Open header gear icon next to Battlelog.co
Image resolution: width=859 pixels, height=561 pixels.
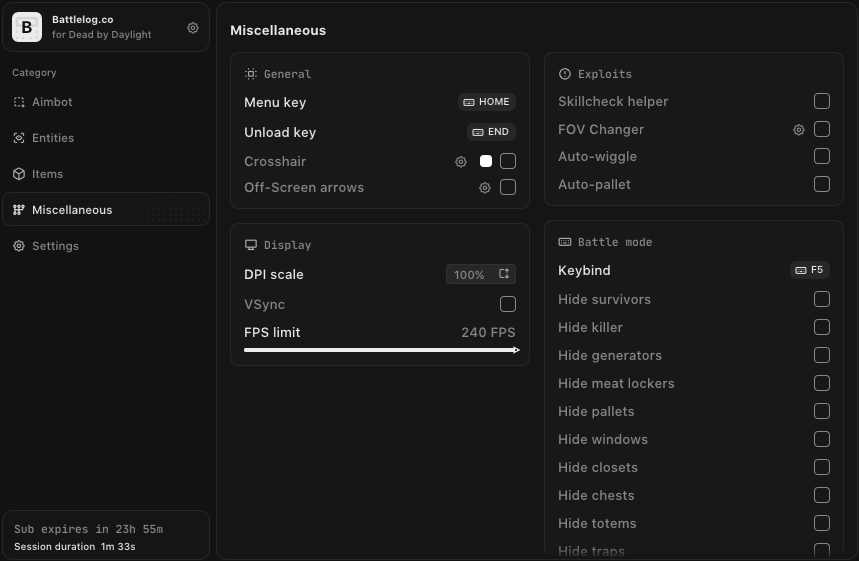193,27
